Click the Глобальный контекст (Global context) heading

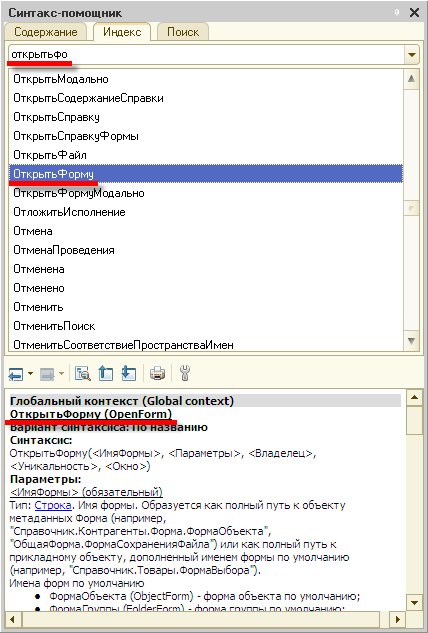click(x=122, y=401)
